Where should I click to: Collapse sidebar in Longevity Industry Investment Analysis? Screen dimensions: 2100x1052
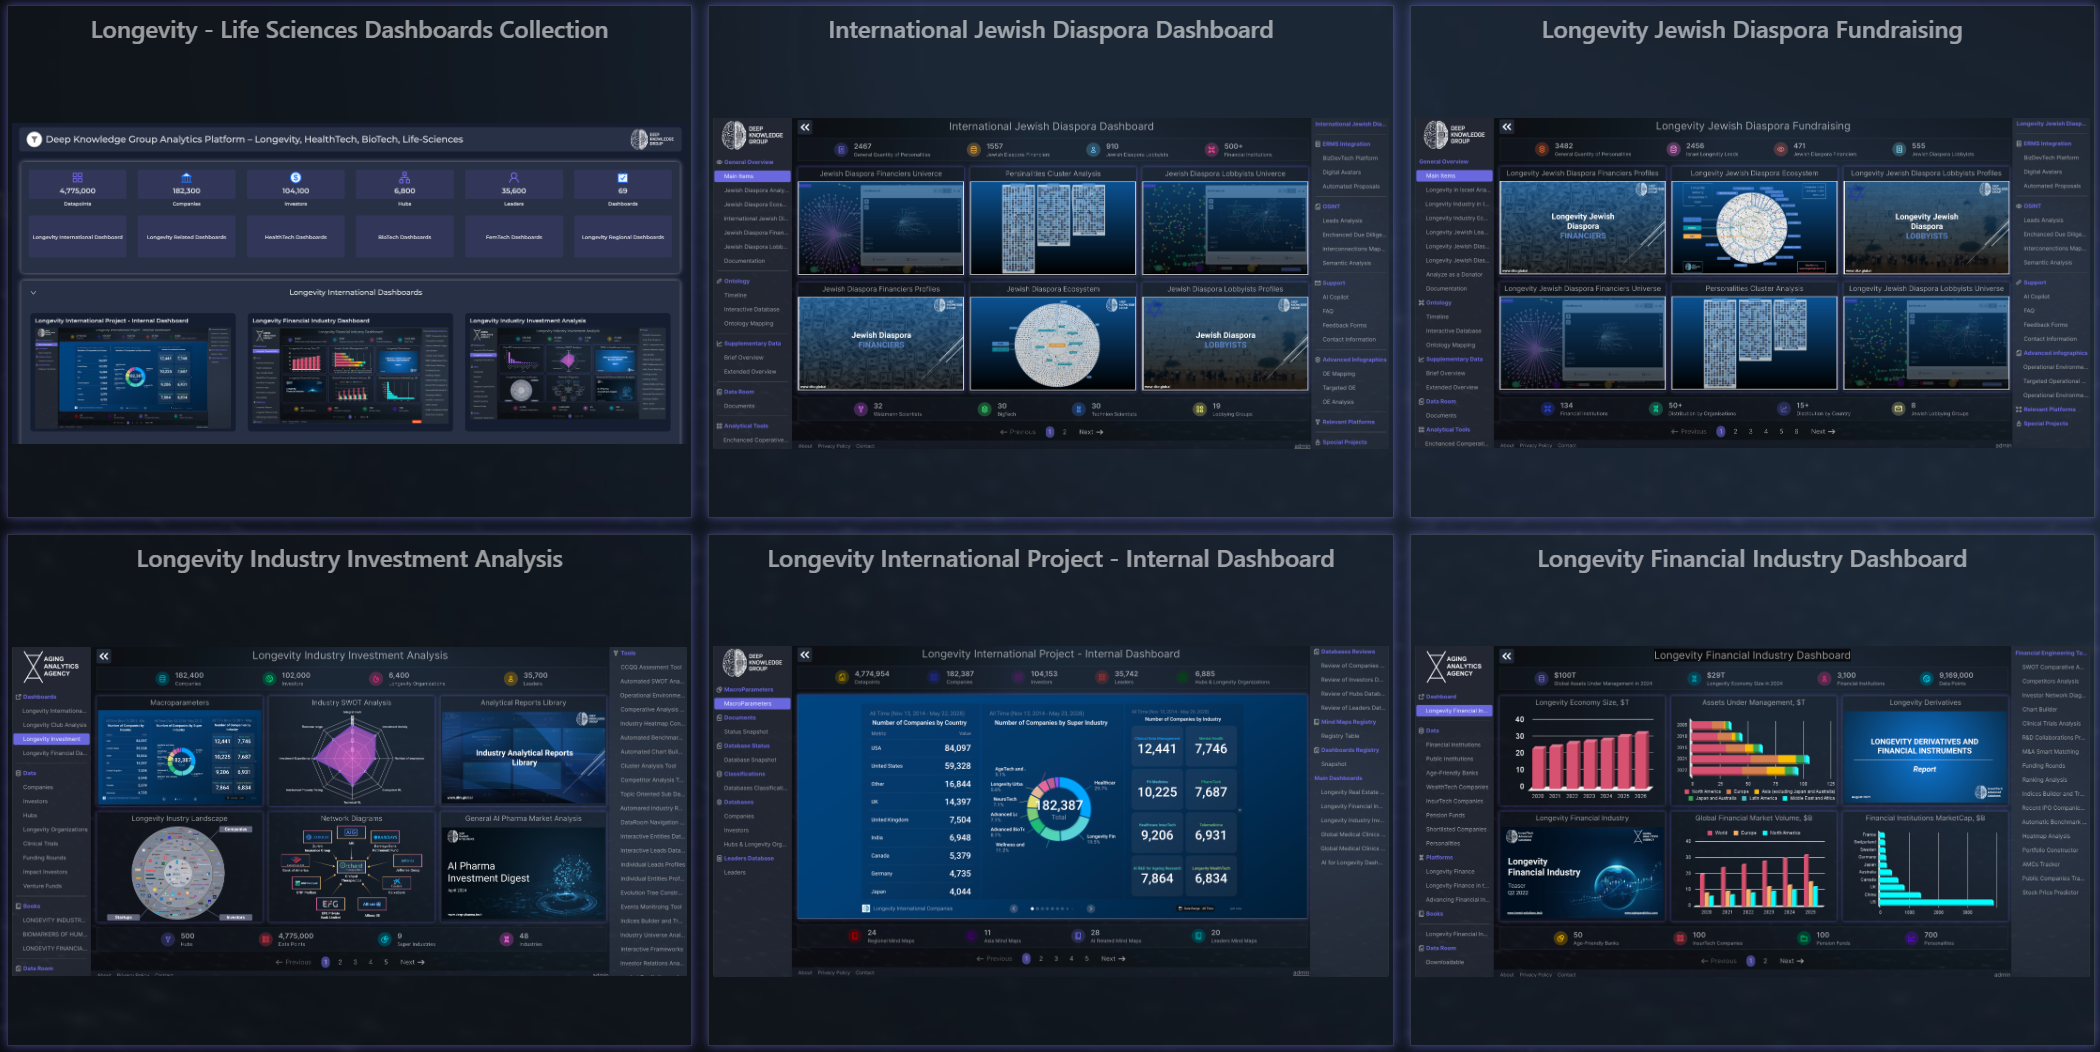(104, 656)
